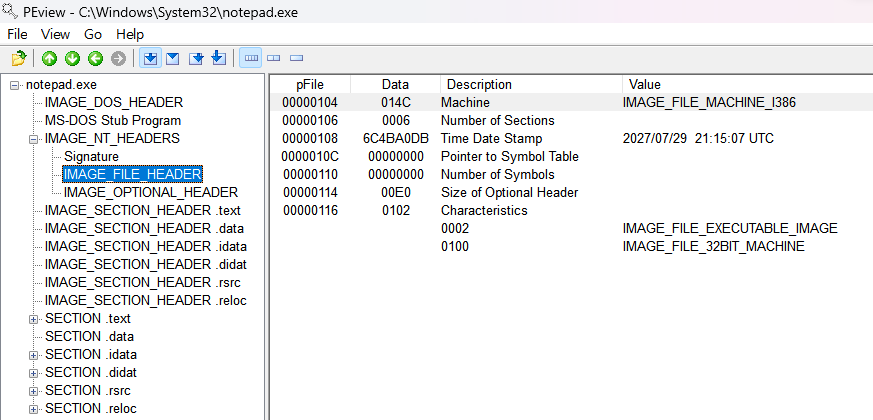
Task: Expand the SECTION .reloc node
Action: (33, 408)
